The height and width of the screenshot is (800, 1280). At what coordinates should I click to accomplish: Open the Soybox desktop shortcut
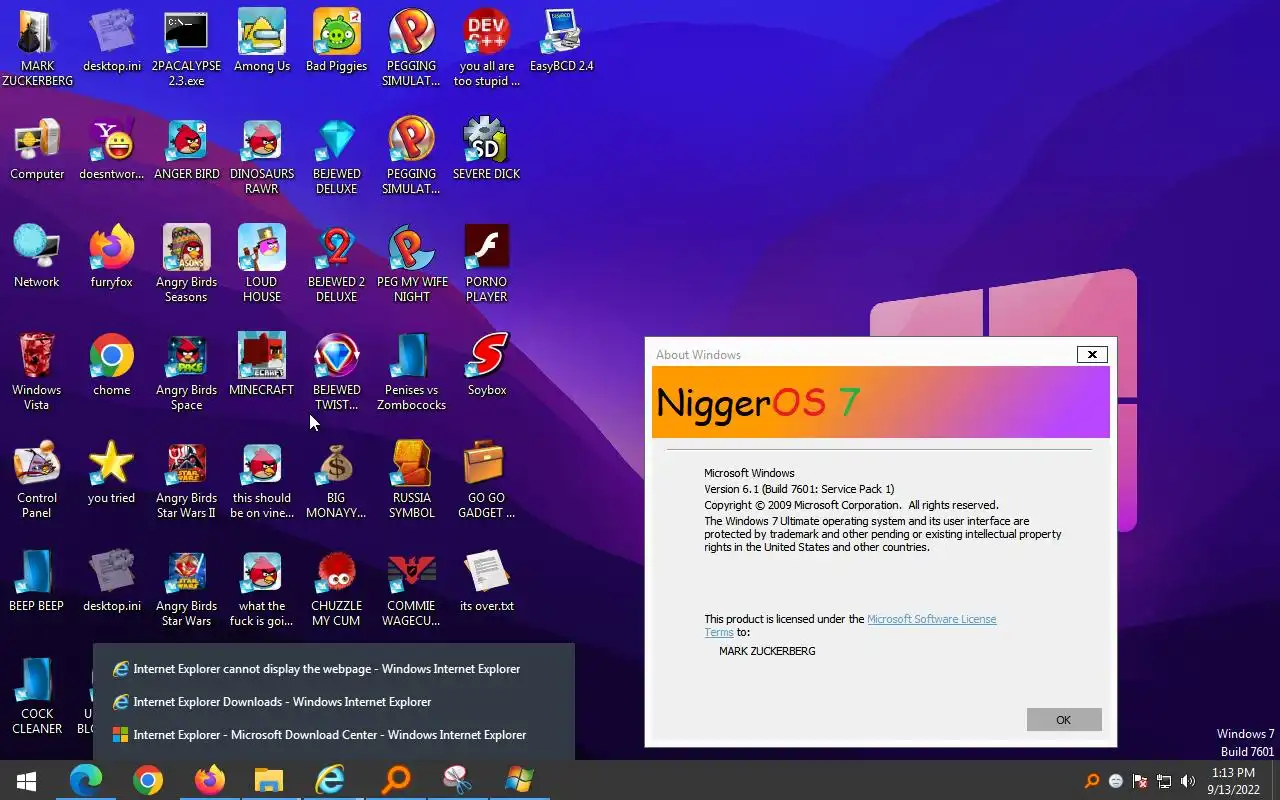pyautogui.click(x=487, y=364)
